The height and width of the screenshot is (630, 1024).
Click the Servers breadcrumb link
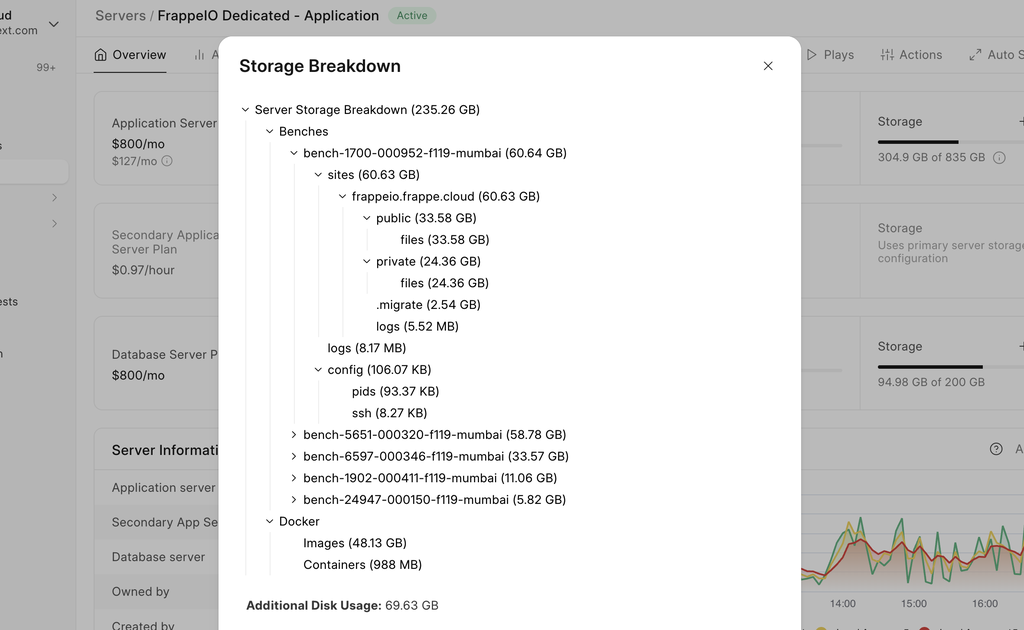(118, 16)
